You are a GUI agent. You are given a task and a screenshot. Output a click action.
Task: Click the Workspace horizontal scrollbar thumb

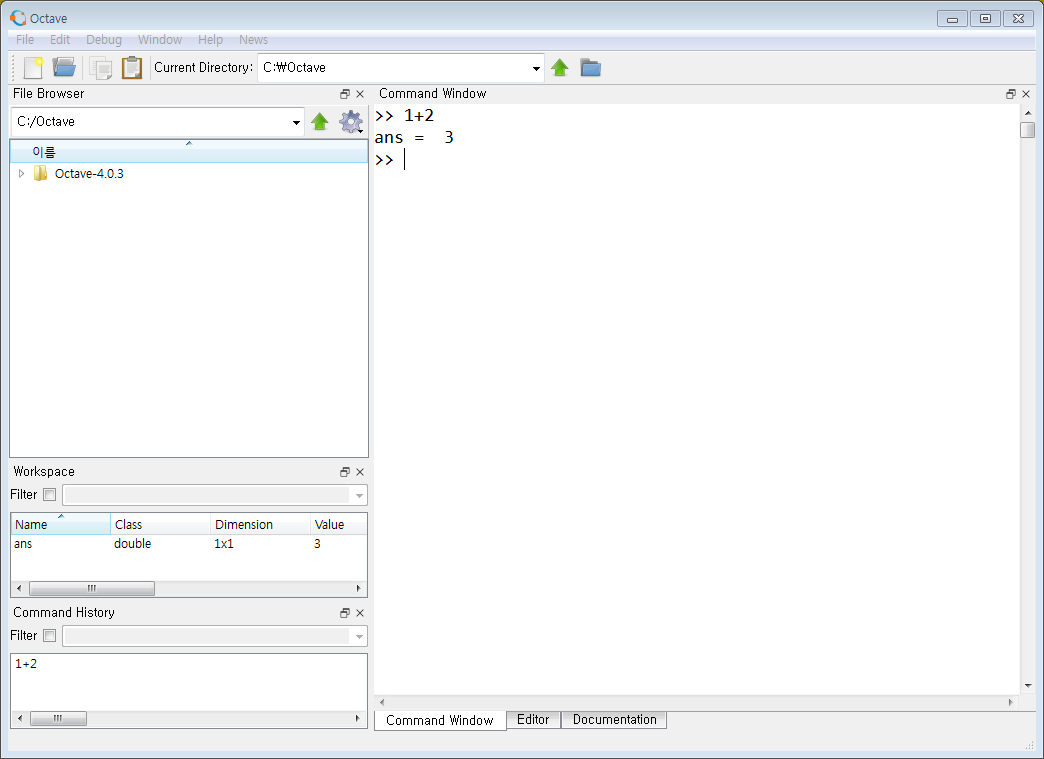92,589
